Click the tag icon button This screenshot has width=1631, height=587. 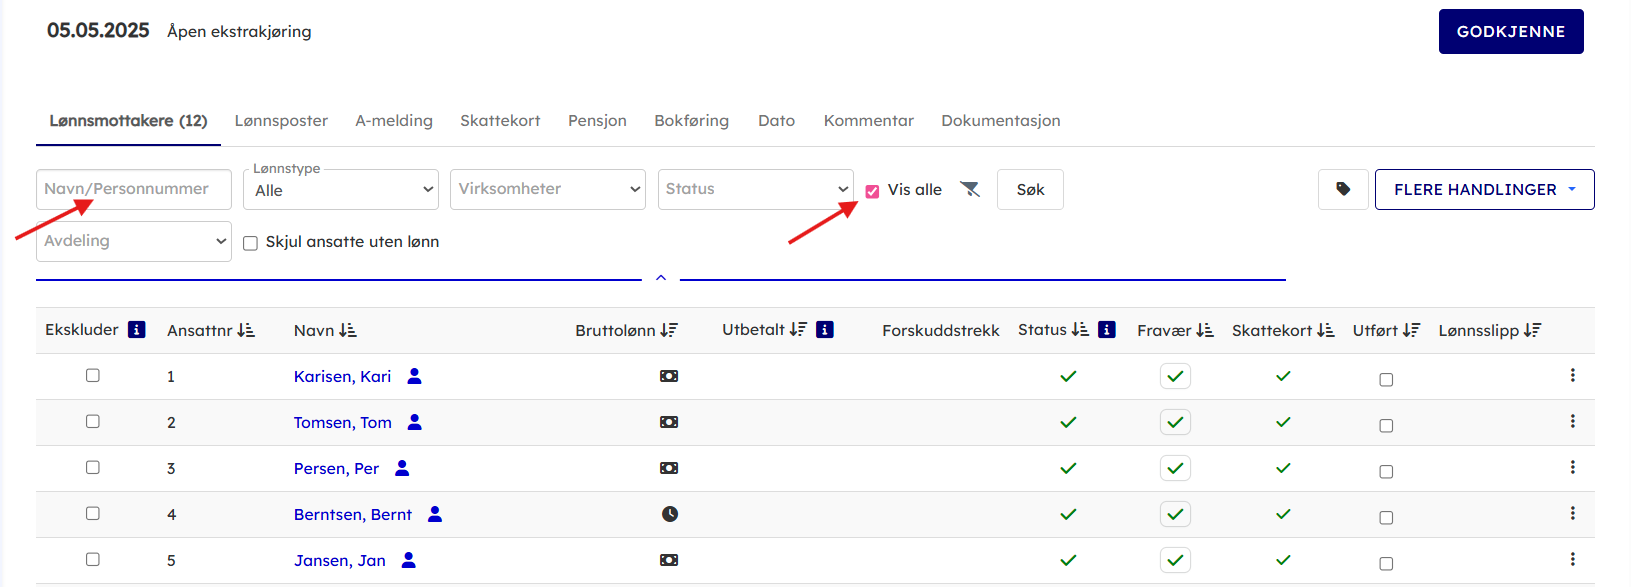click(x=1343, y=189)
